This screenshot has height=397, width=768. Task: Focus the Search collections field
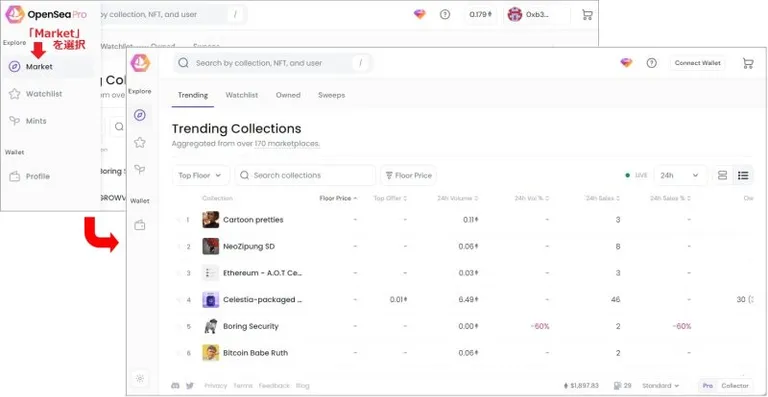305,175
